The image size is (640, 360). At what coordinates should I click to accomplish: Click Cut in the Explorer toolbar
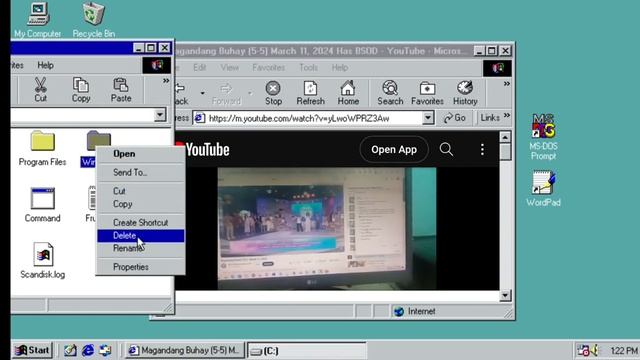point(40,89)
